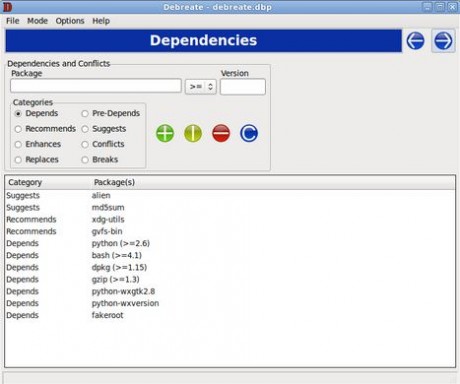Viewport: 460px width, 384px height.
Task: Close the Debreate window
Action: point(453,7)
